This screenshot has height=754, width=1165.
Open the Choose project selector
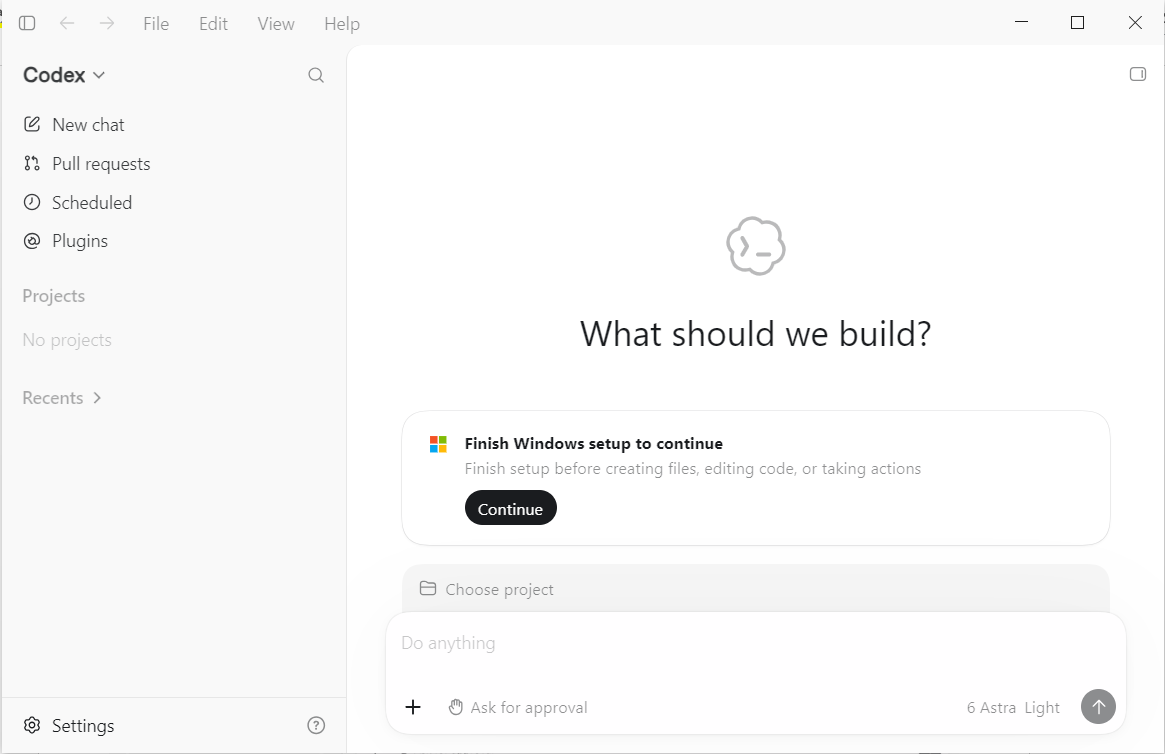tap(487, 589)
